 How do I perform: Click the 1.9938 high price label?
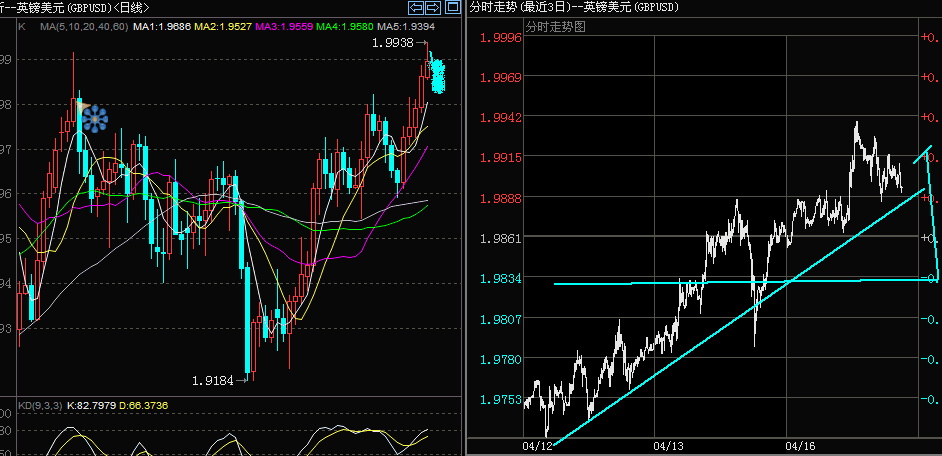click(392, 43)
